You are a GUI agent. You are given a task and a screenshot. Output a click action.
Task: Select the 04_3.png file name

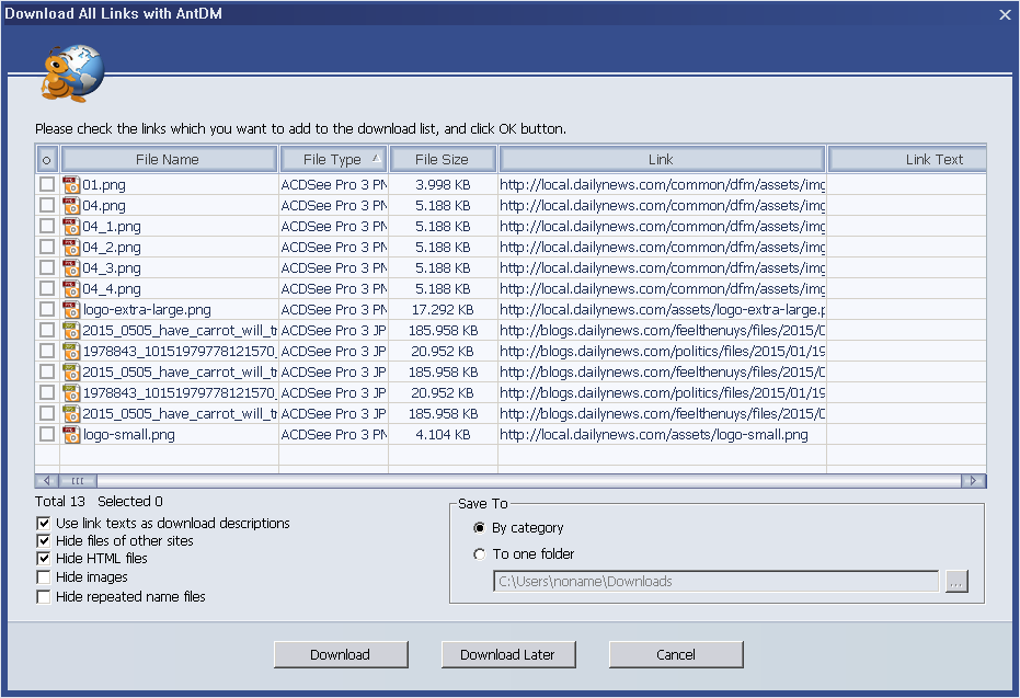[x=112, y=268]
